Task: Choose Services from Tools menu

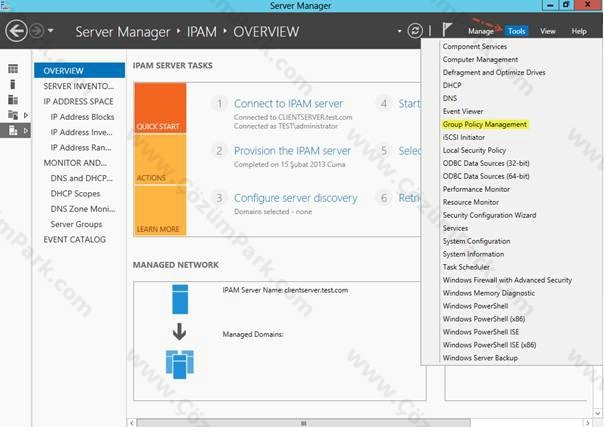Action: point(455,228)
